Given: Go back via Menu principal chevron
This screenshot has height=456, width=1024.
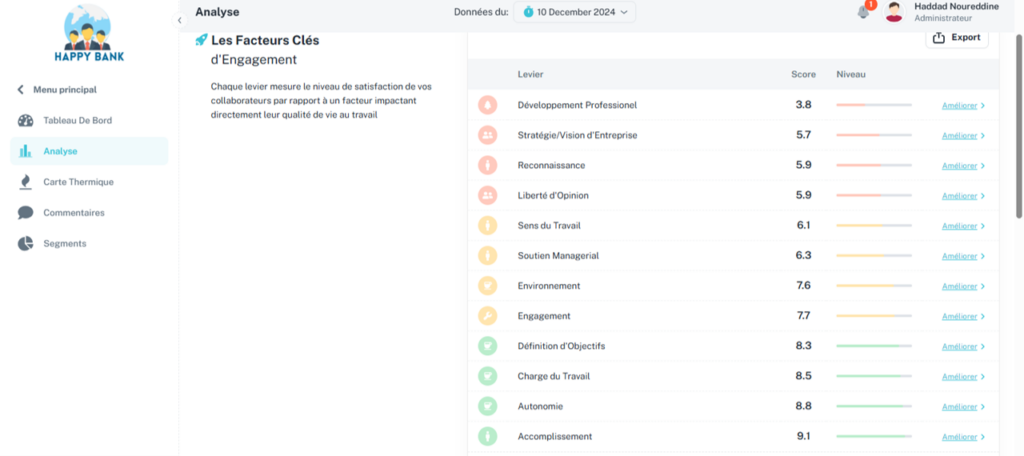Looking at the screenshot, I should [21, 90].
